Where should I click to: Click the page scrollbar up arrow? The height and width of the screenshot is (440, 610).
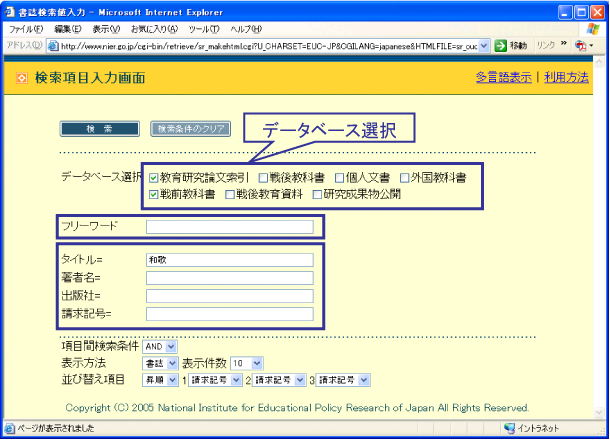(599, 62)
